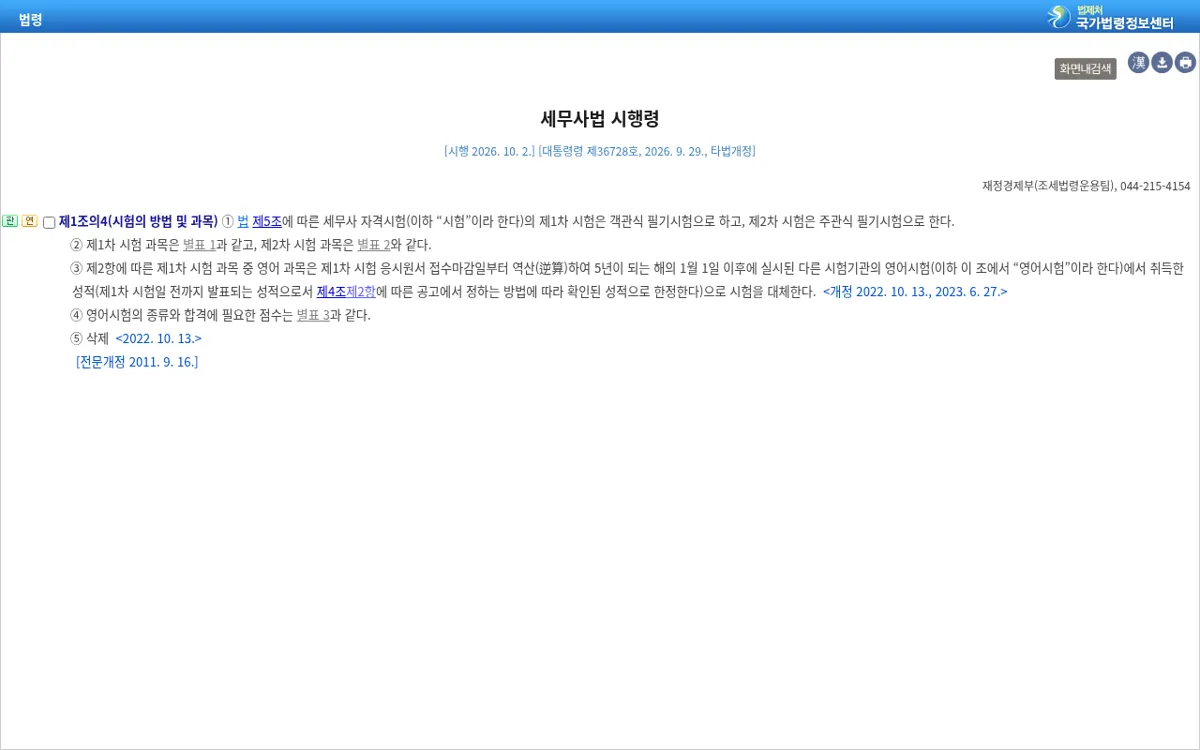Click the green 판 (precedent) badge icon
This screenshot has width=1200, height=750.
click(x=10, y=221)
